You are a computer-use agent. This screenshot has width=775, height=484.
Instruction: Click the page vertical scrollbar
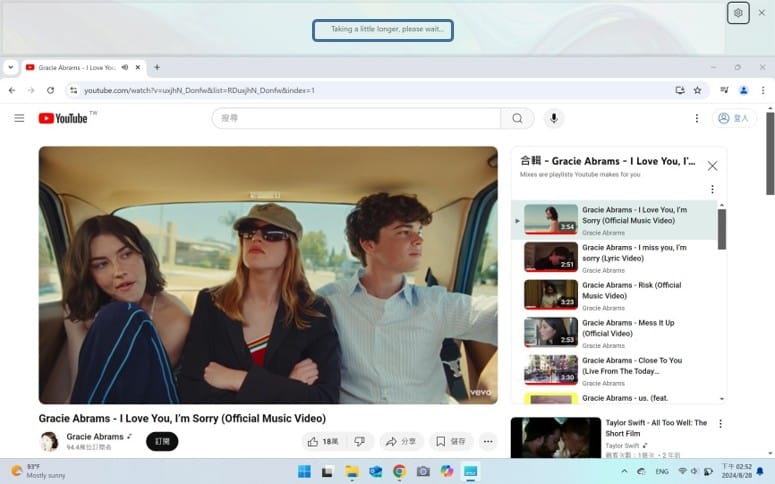(x=770, y=153)
